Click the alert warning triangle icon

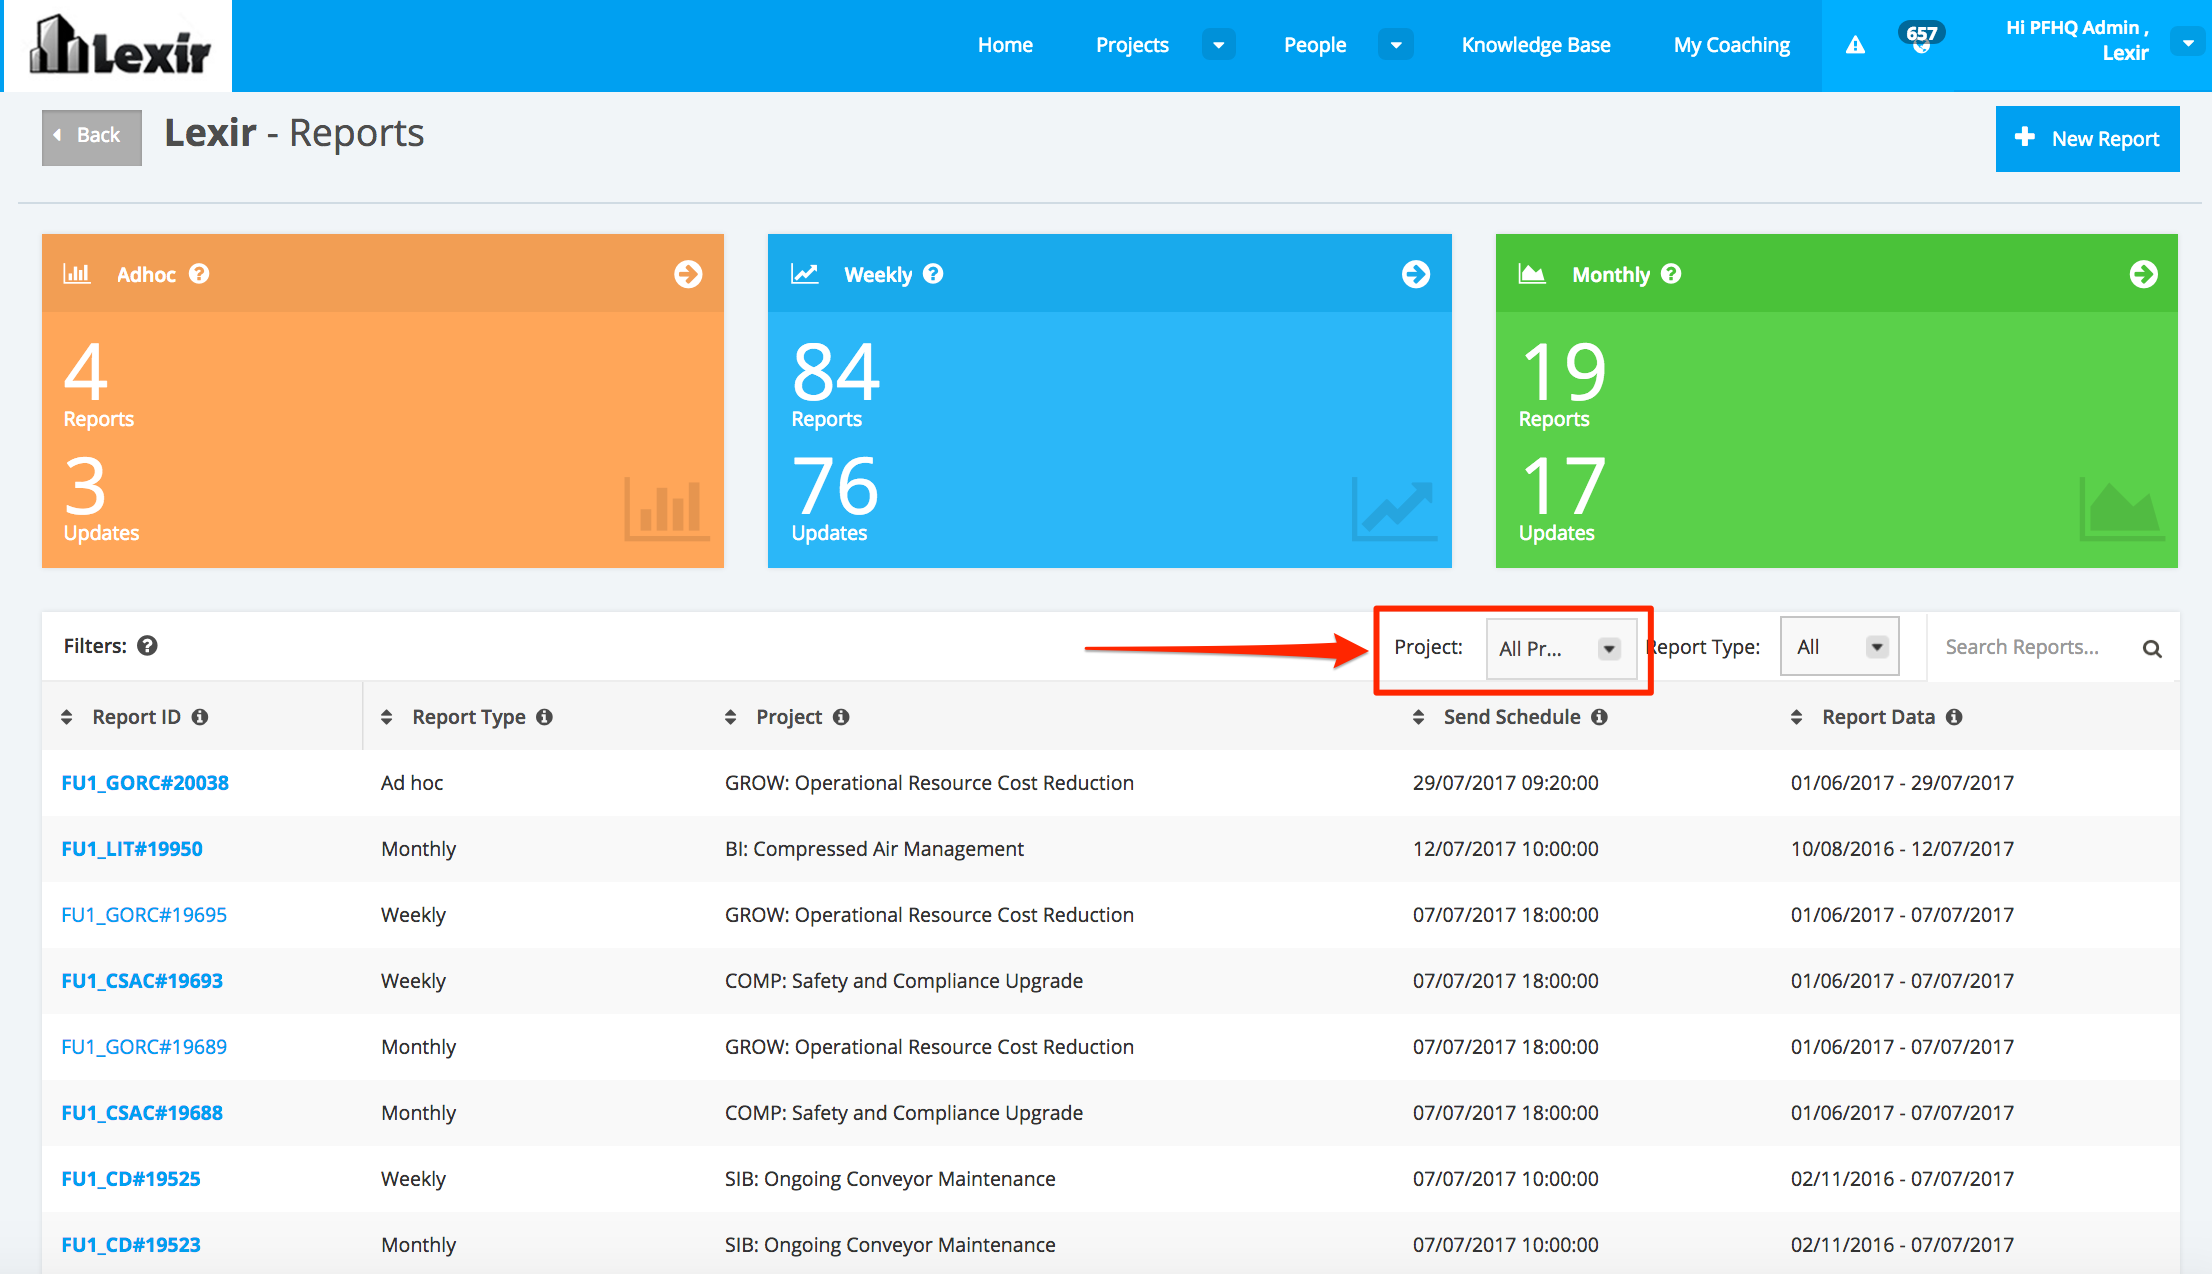(x=1855, y=45)
